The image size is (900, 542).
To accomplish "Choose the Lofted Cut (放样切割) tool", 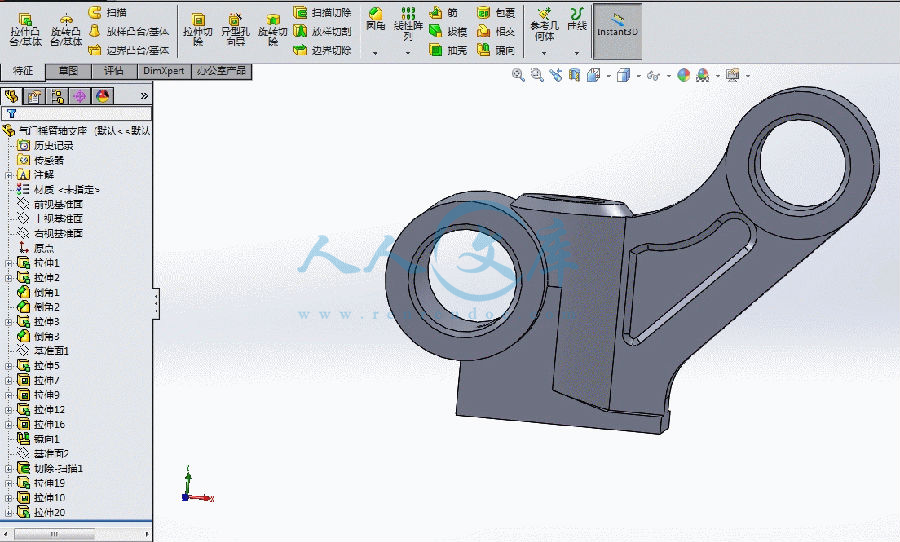I will (x=322, y=31).
